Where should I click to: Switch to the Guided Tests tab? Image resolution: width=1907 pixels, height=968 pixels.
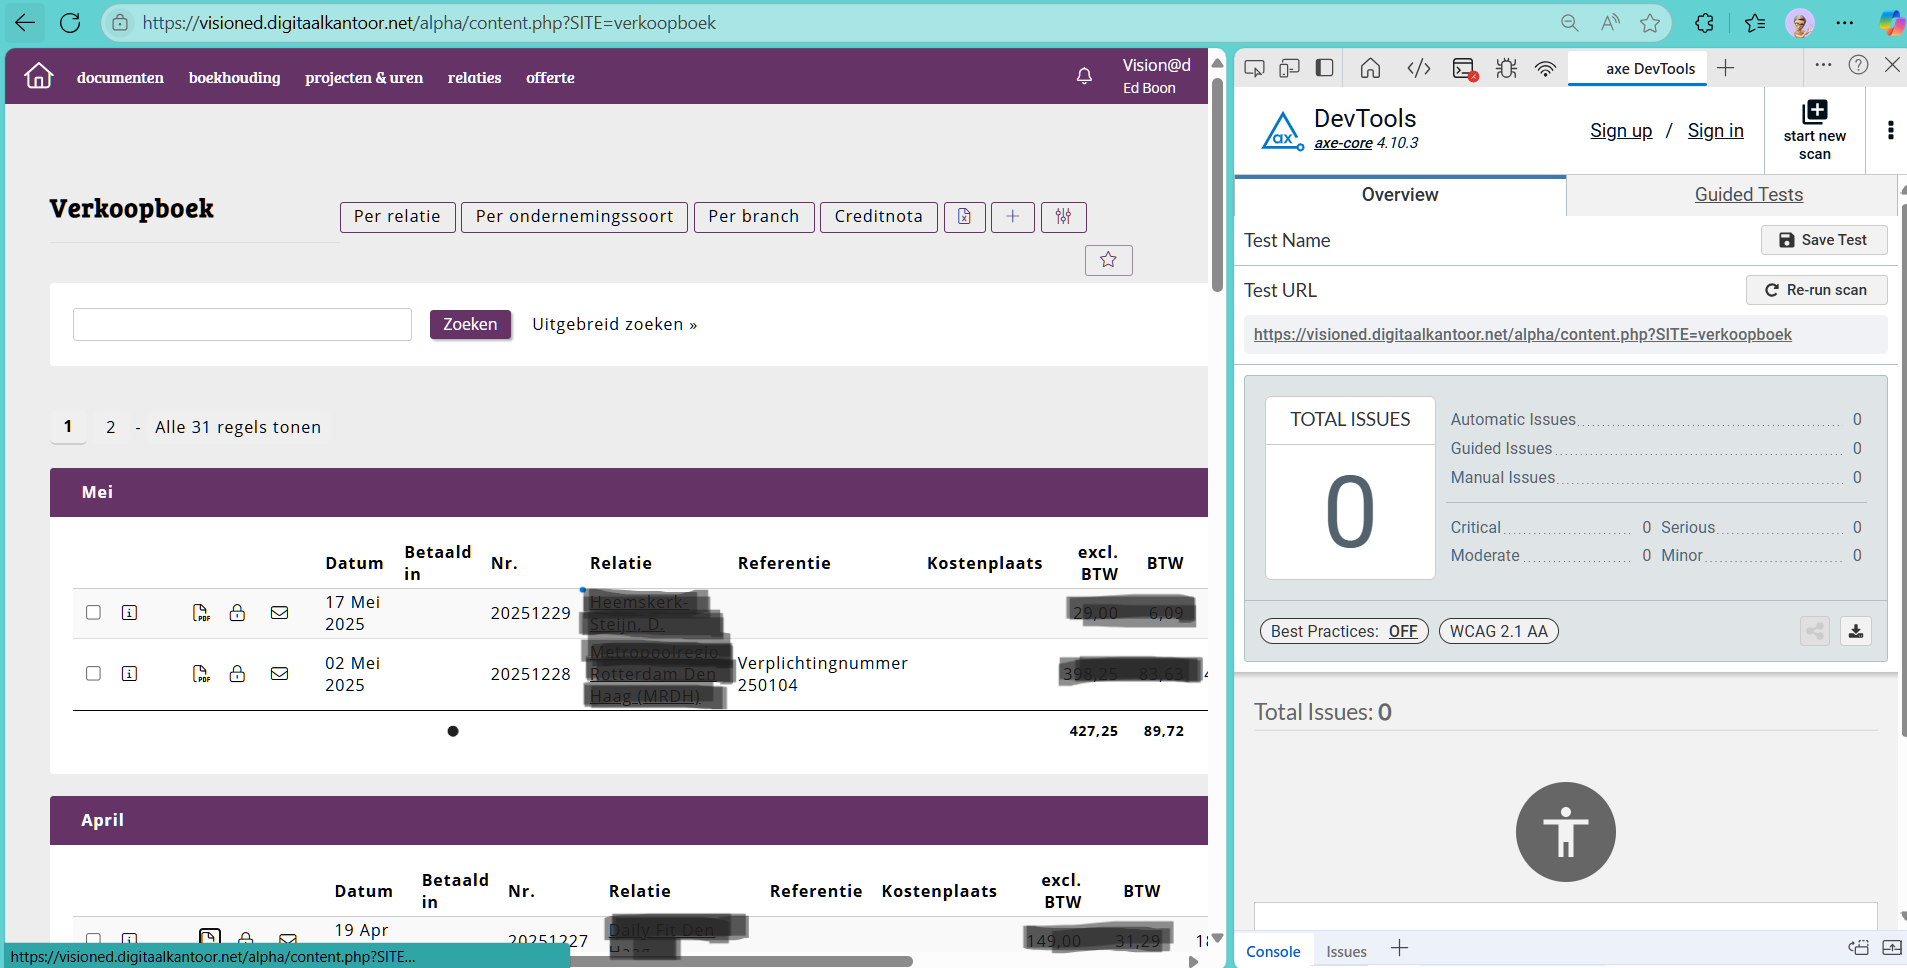1748,195
